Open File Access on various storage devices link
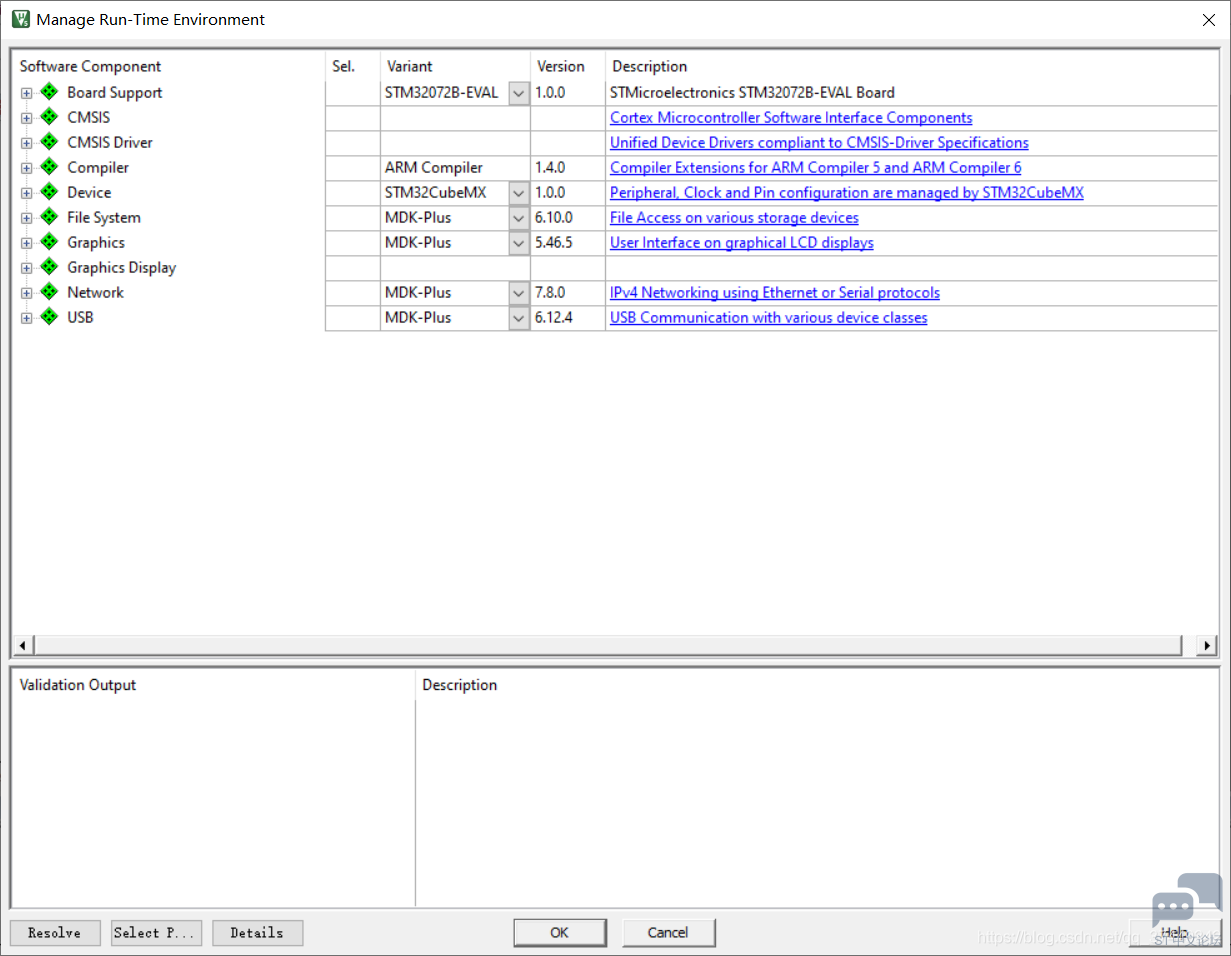The height and width of the screenshot is (956, 1231). point(734,218)
